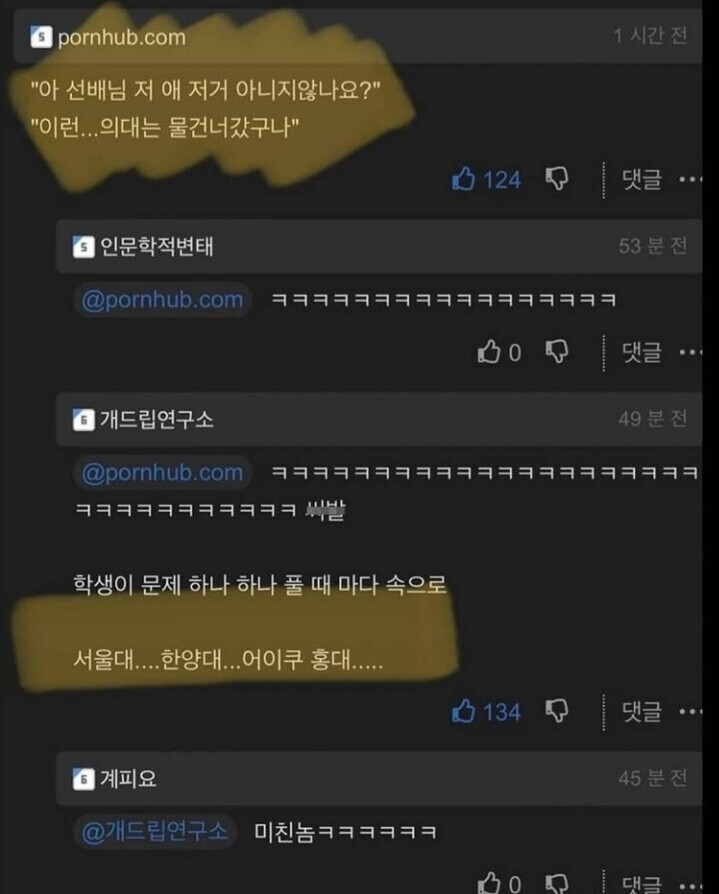Reply via 댓글 on the top comment
Viewport: 719px width, 894px height.
[x=642, y=180]
